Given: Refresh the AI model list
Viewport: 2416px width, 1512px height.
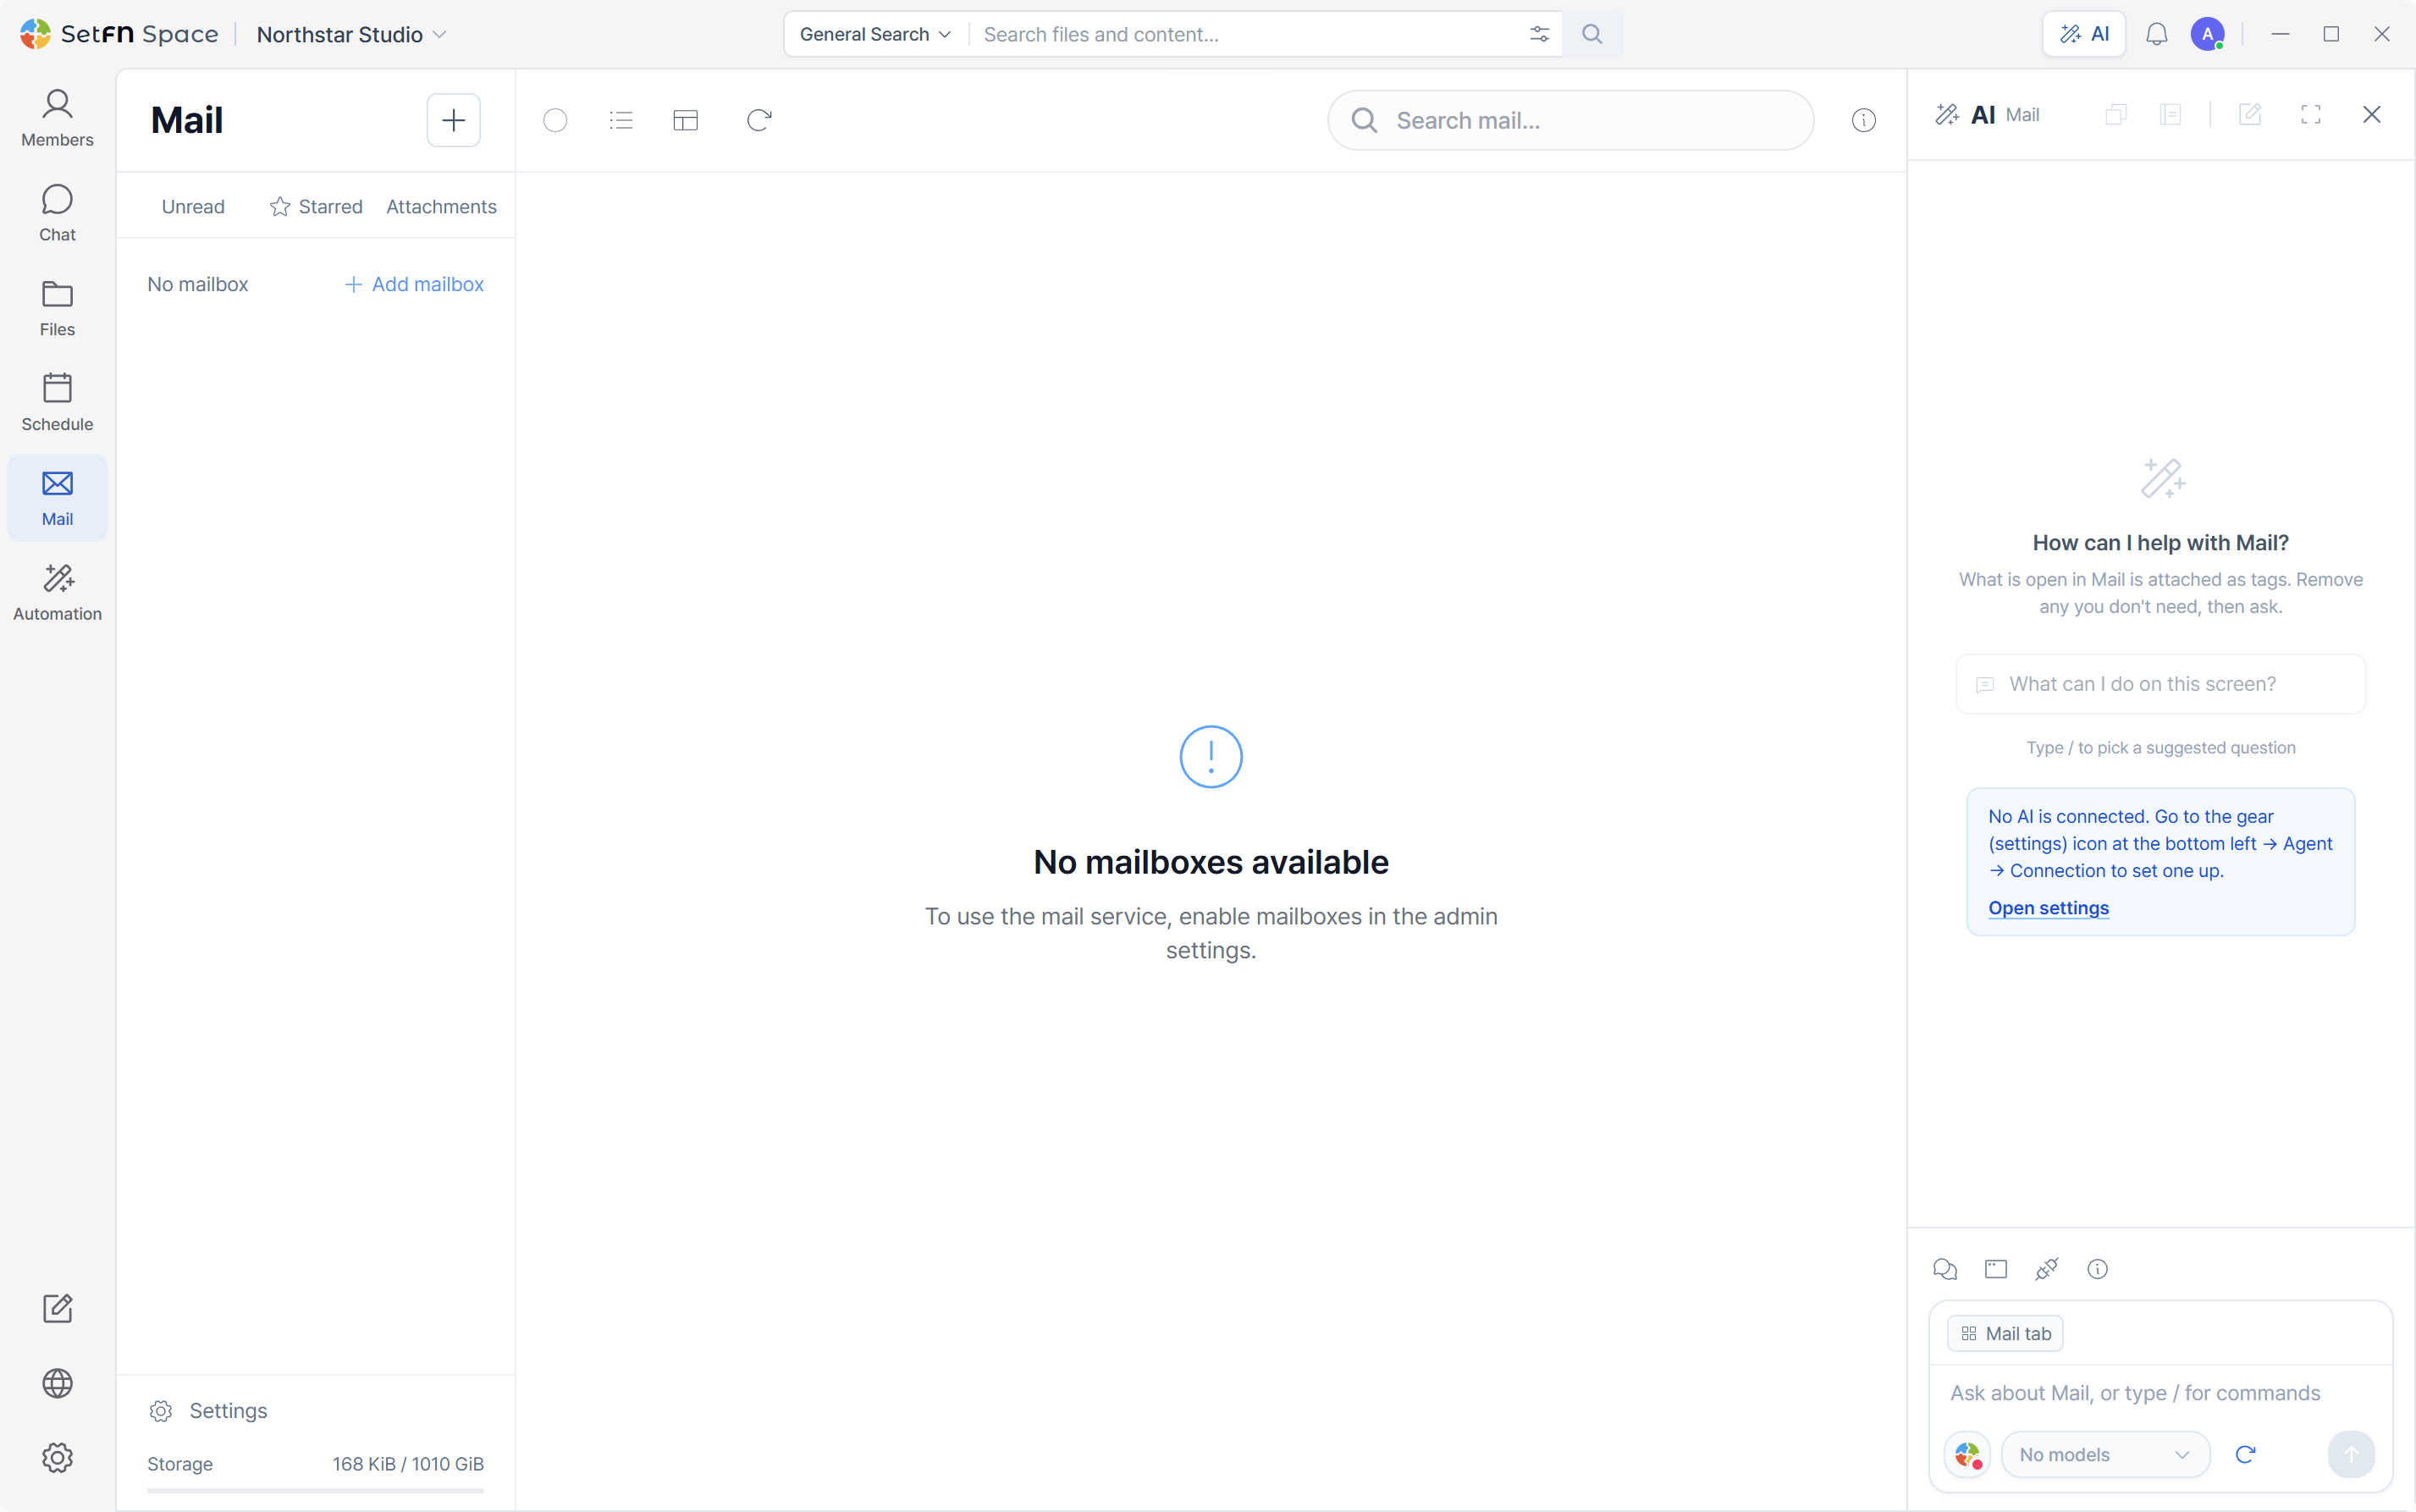Looking at the screenshot, I should point(2245,1455).
